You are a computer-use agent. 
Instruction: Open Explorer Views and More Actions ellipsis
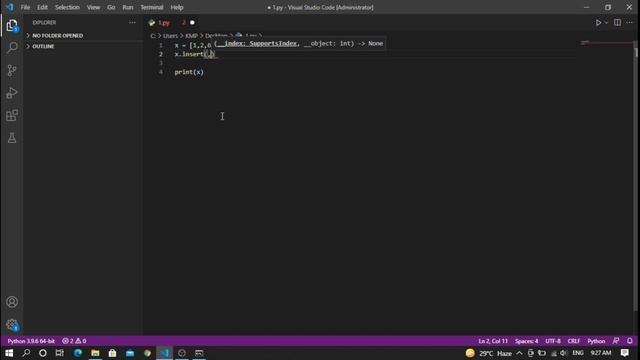pos(132,23)
